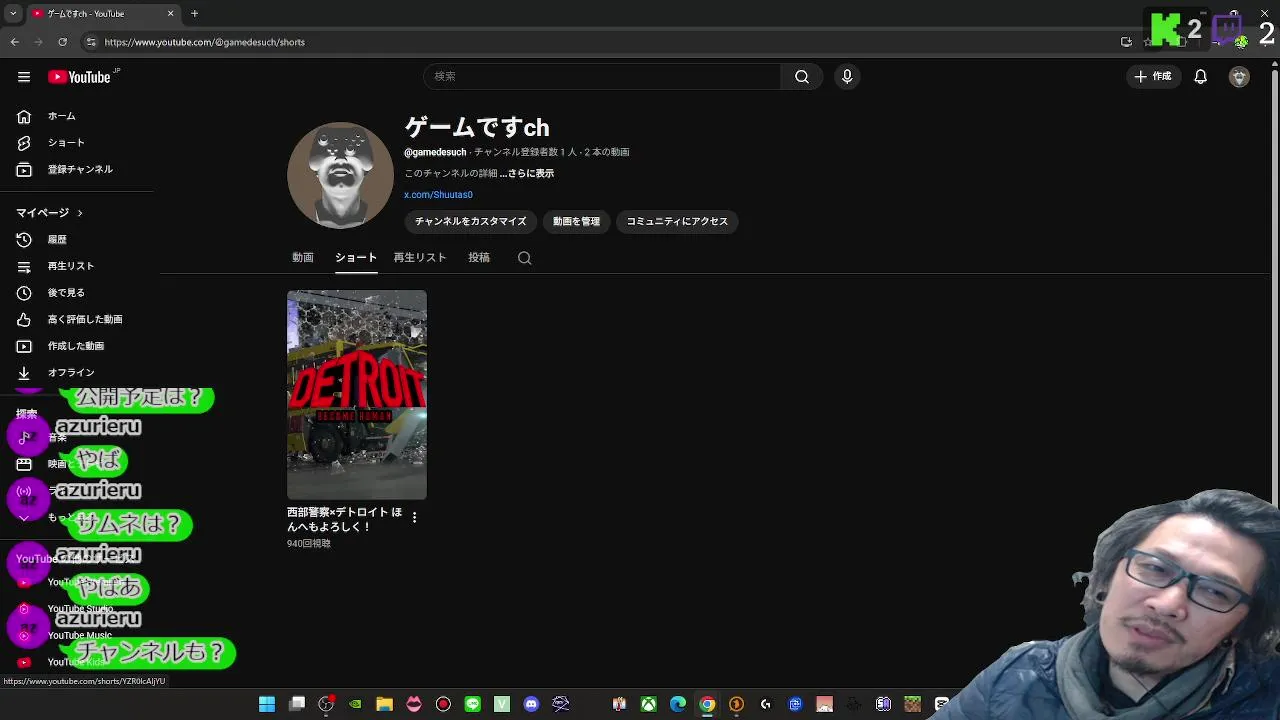The width and height of the screenshot is (1280, 720).
Task: Open Task View from taskbar
Action: [x=297, y=705]
